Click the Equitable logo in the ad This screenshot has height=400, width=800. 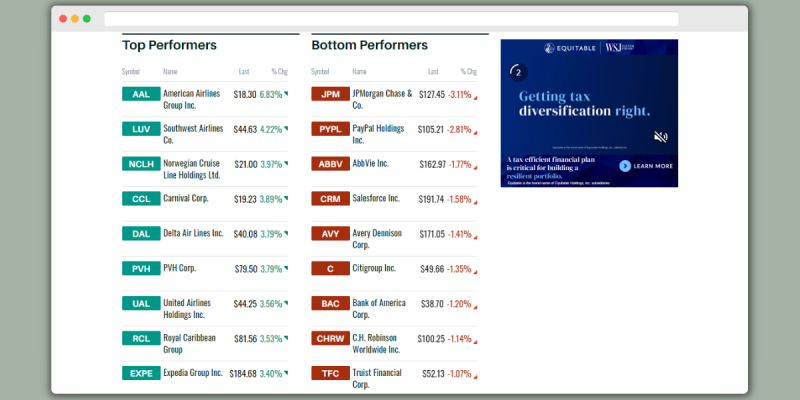(570, 48)
